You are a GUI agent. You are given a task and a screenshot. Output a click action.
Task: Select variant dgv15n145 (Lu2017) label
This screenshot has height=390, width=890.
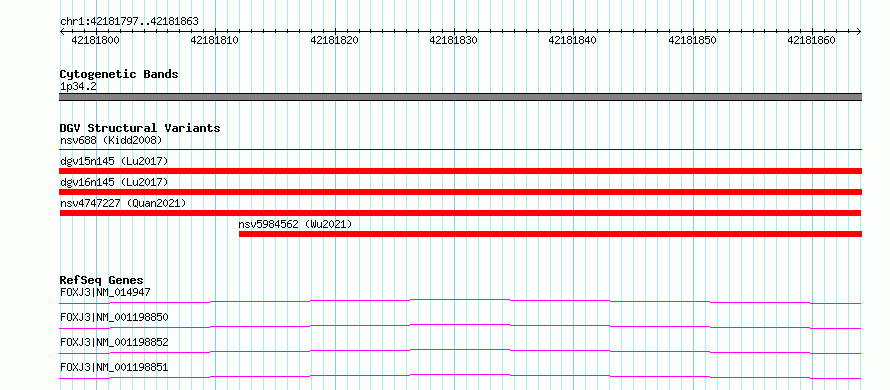114,161
